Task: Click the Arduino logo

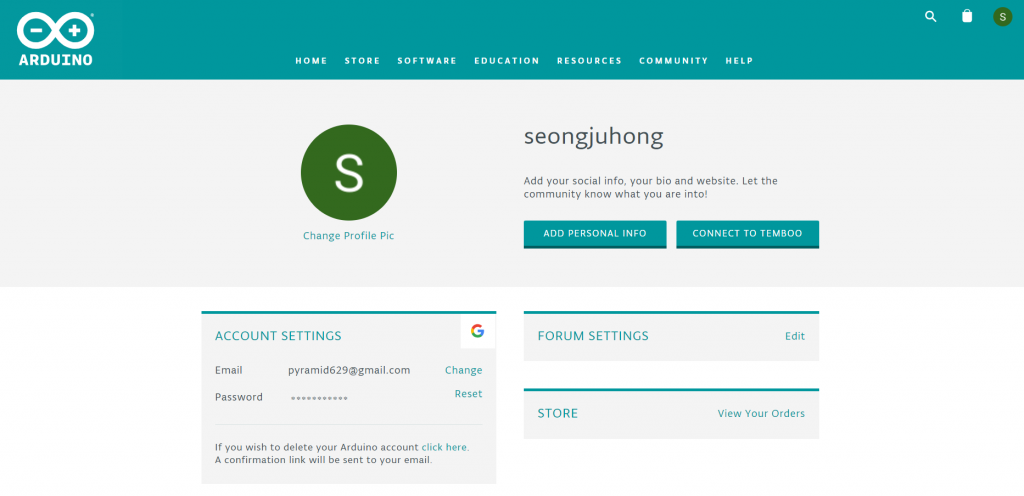Action: (x=56, y=39)
